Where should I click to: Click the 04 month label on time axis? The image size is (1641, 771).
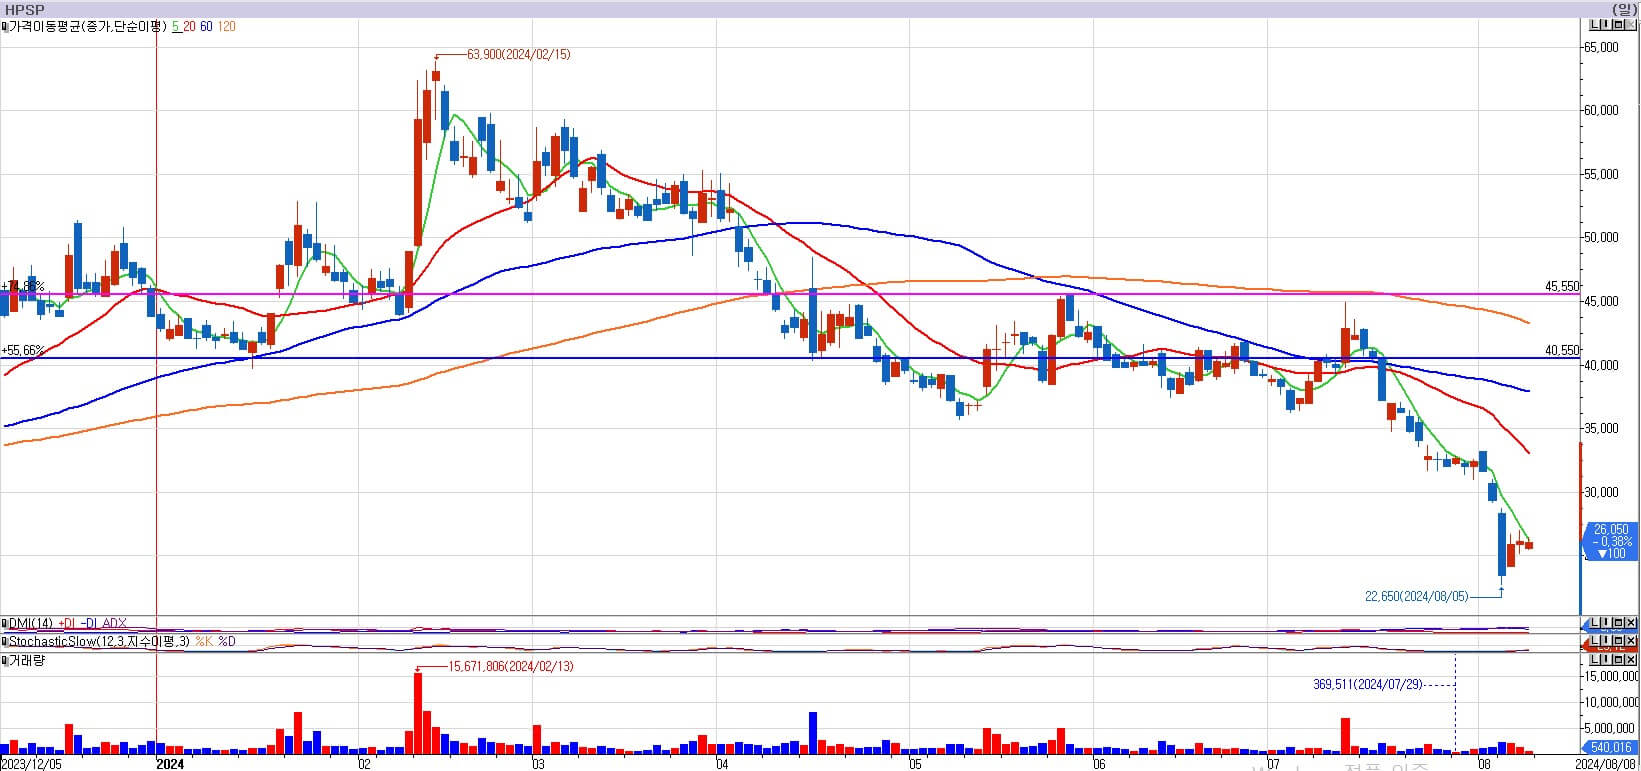coord(721,764)
